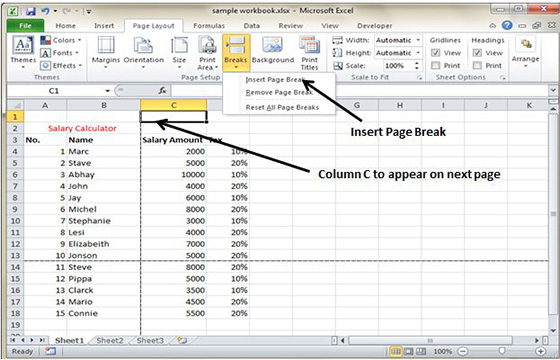The width and height of the screenshot is (560, 360).
Task: Switch to the Formulas tab
Action: tap(209, 26)
